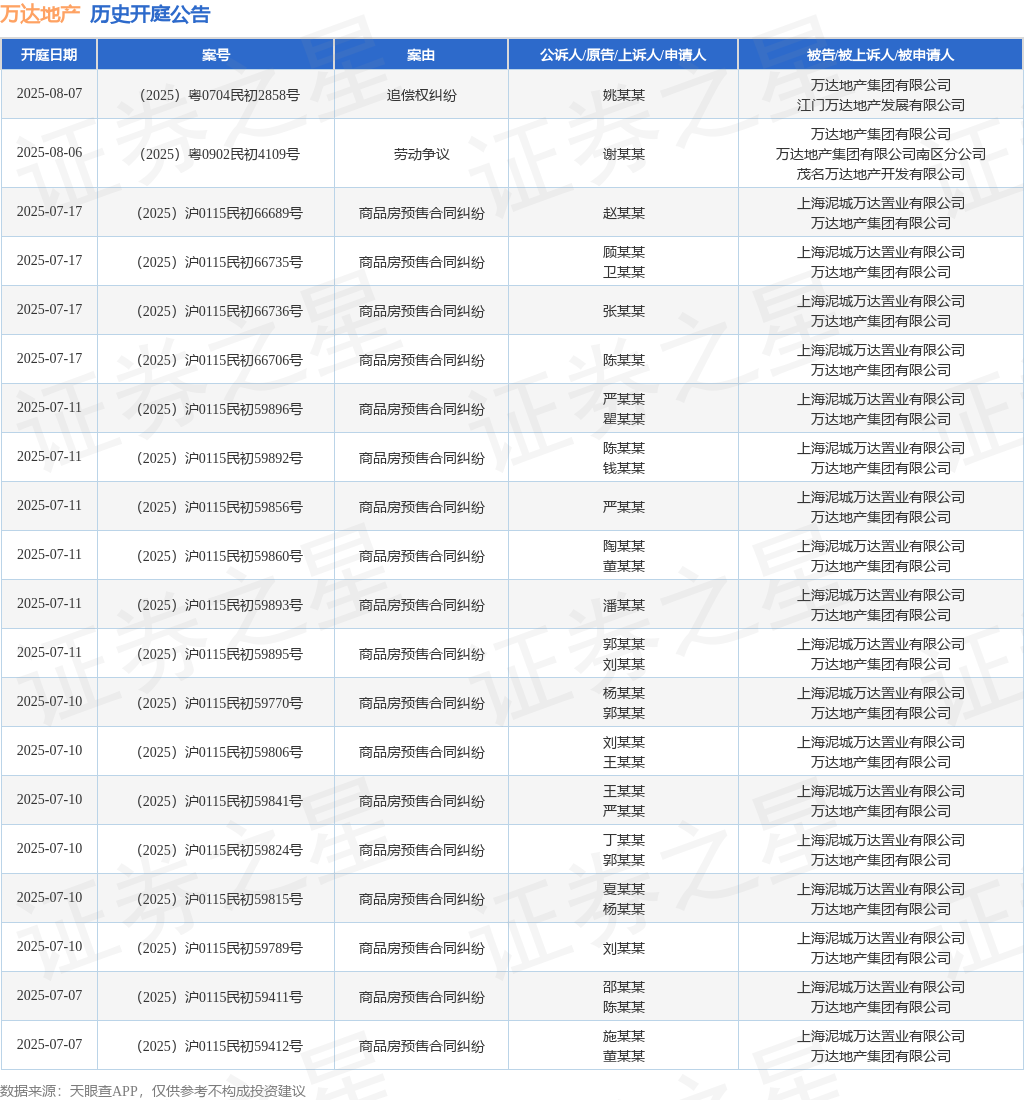Click case number 沪0115民初59412号
This screenshot has height=1100, width=1024.
220,1047
